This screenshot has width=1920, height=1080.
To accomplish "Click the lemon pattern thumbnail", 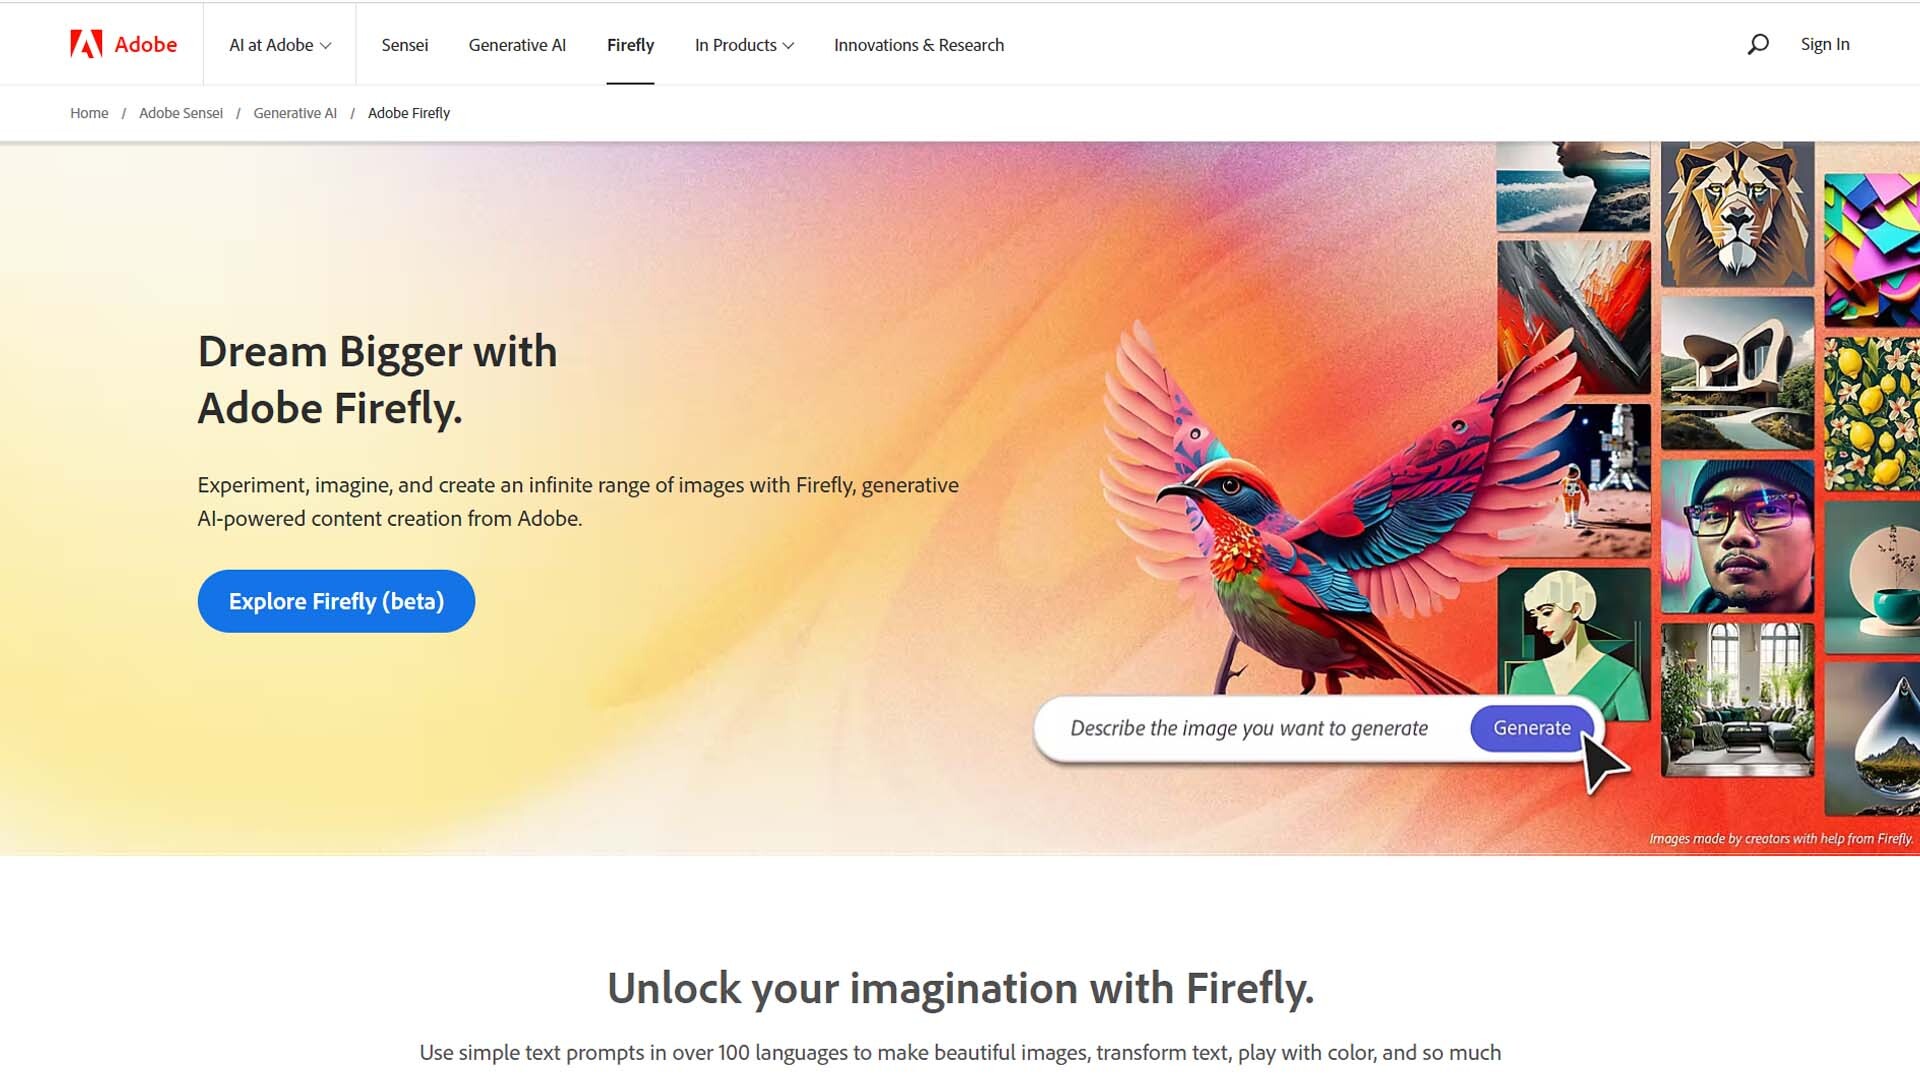I will click(1872, 413).
